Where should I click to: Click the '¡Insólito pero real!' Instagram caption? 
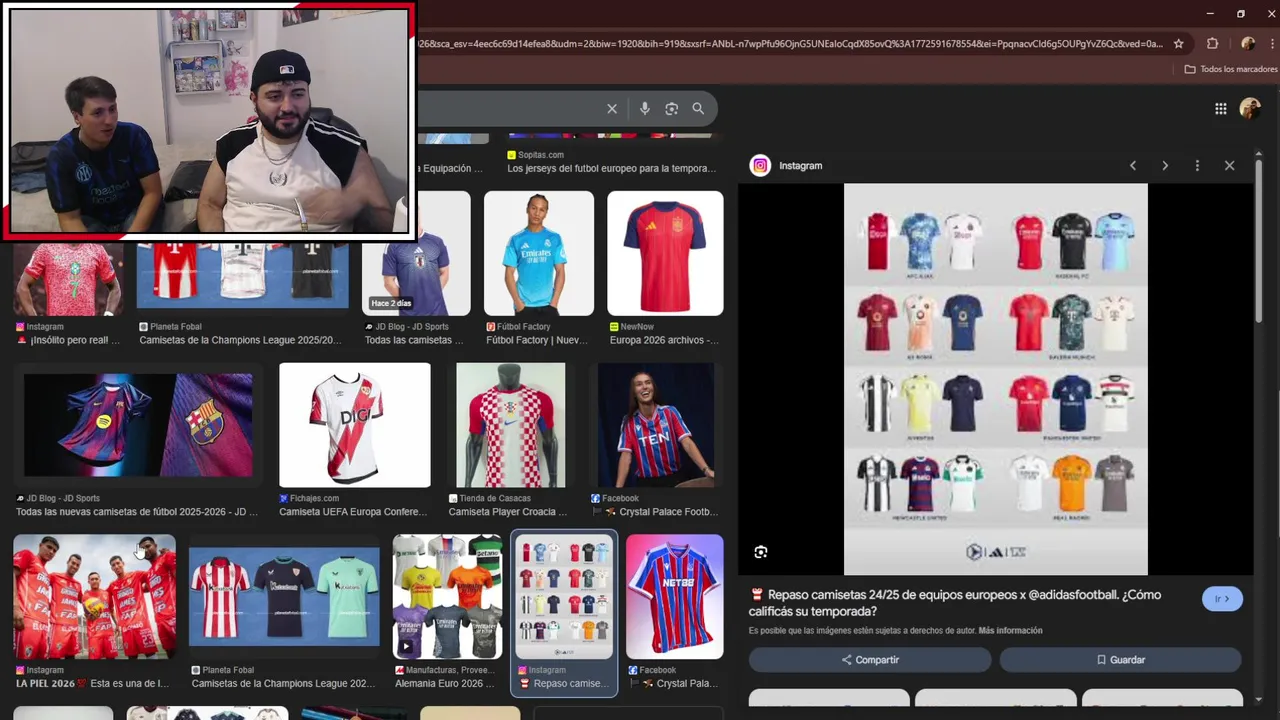tap(68, 340)
